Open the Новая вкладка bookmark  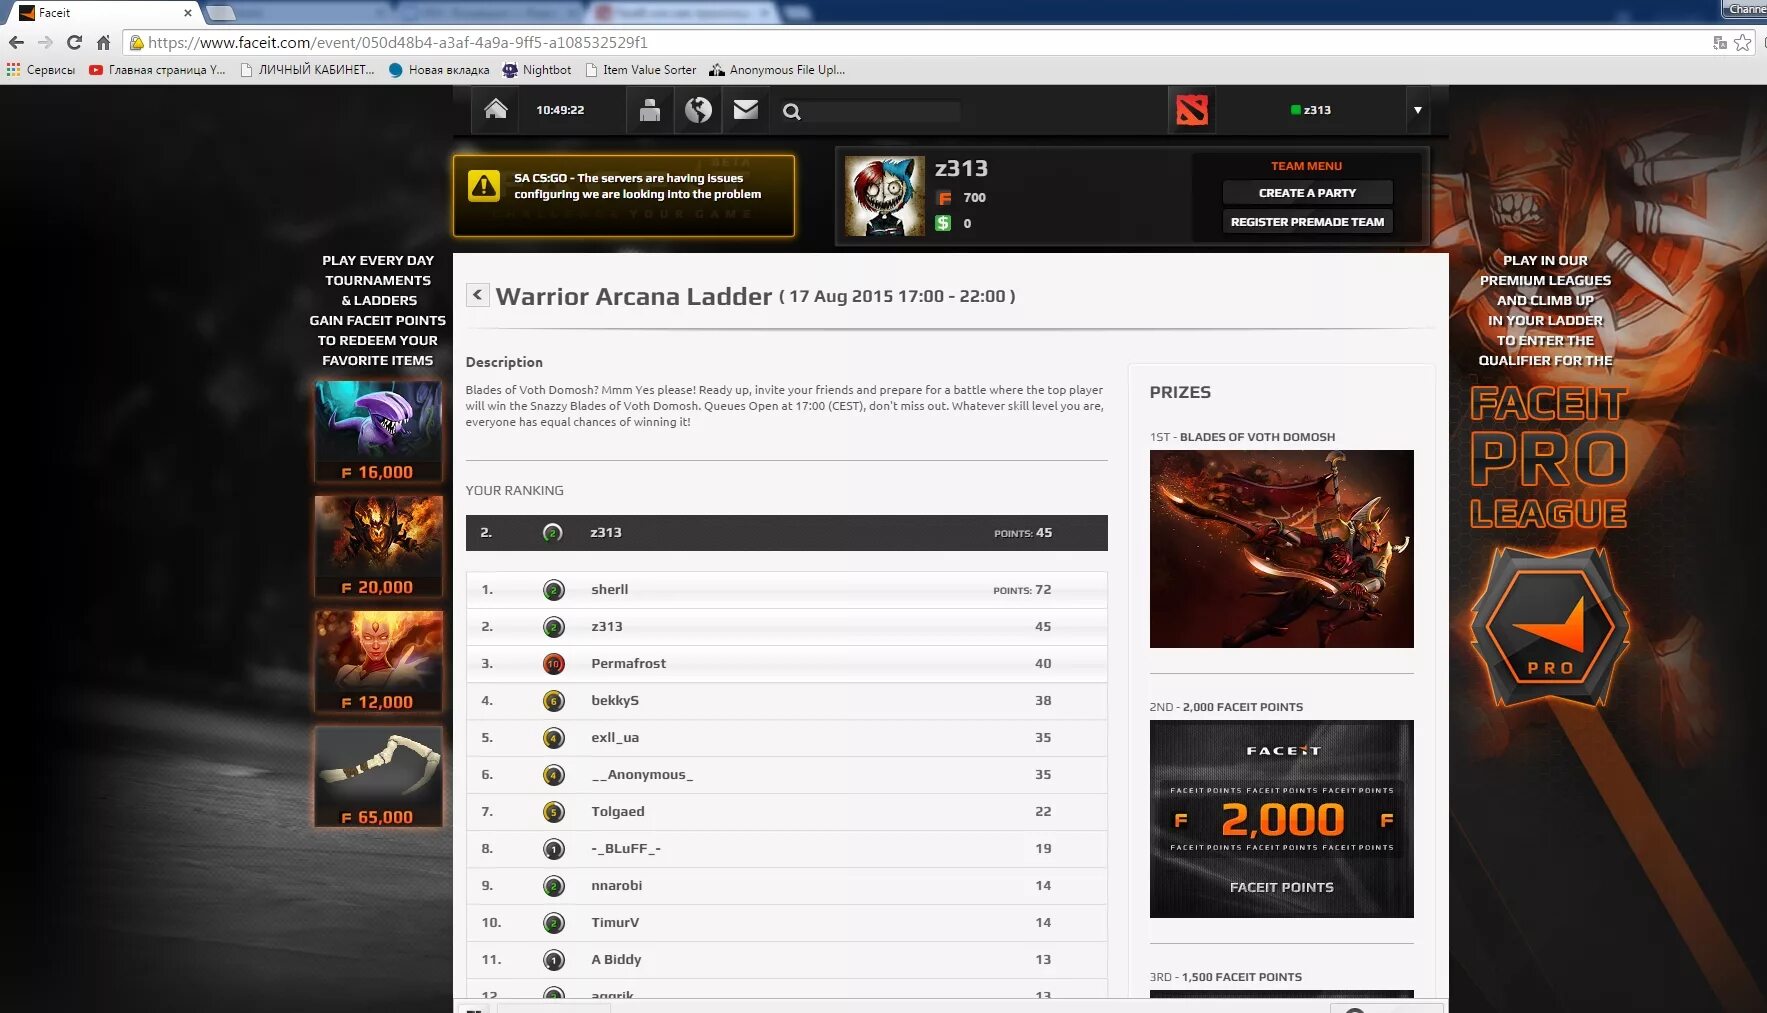click(x=439, y=70)
